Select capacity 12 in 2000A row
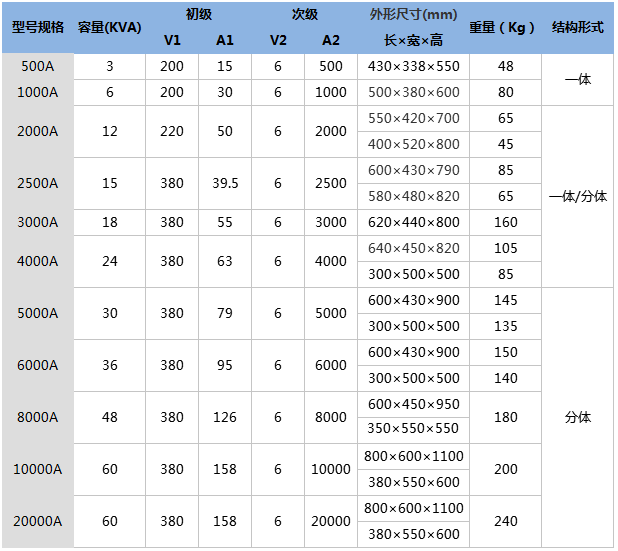 click(110, 131)
